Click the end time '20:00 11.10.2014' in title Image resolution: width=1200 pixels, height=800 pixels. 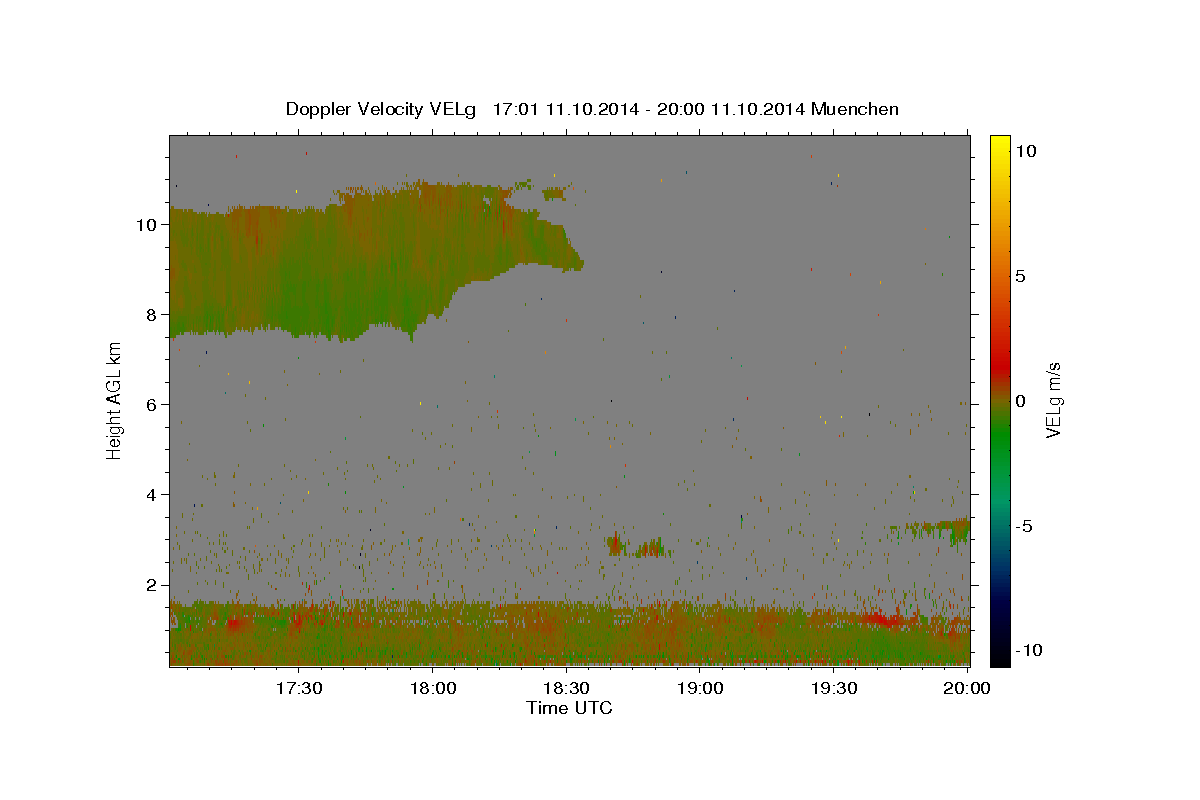[731, 109]
